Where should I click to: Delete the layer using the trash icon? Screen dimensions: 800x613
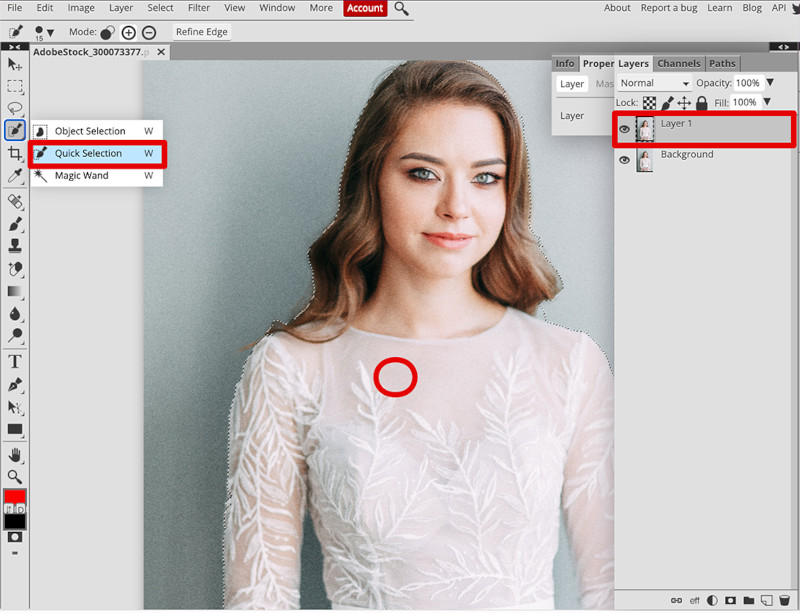[x=784, y=601]
